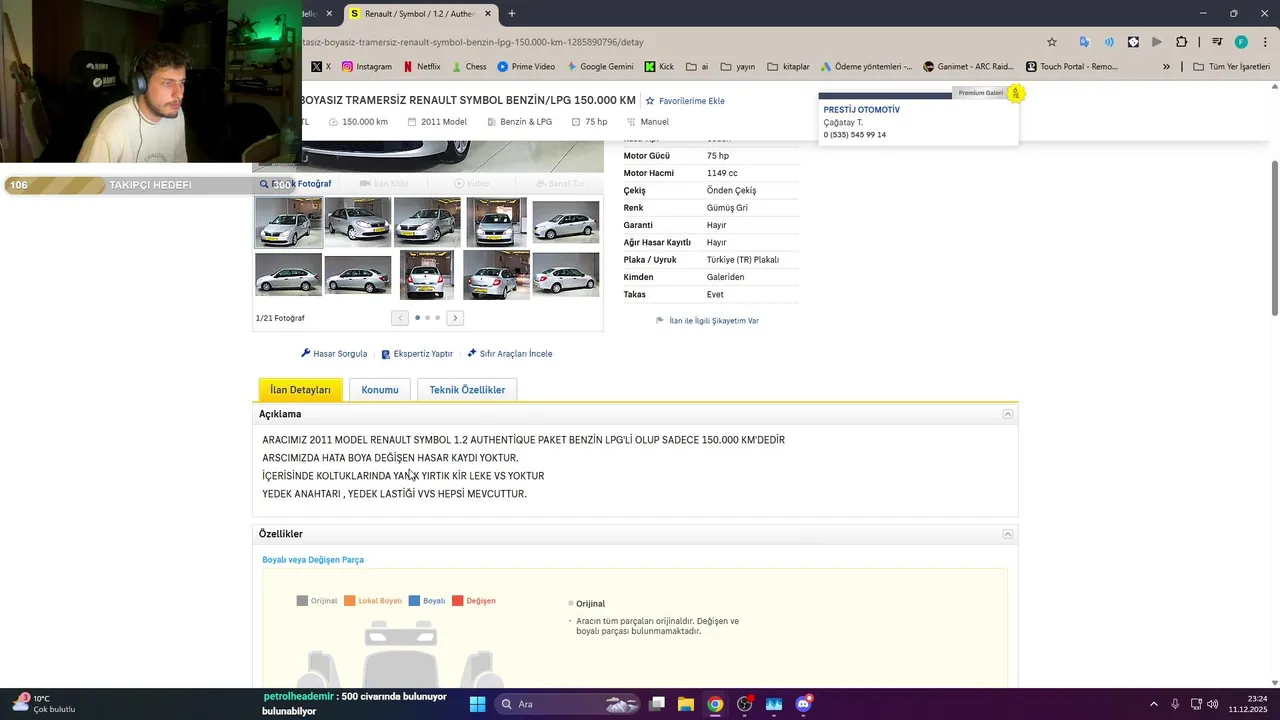Open the Video media tab
The height and width of the screenshot is (720, 1280).
click(x=472, y=184)
